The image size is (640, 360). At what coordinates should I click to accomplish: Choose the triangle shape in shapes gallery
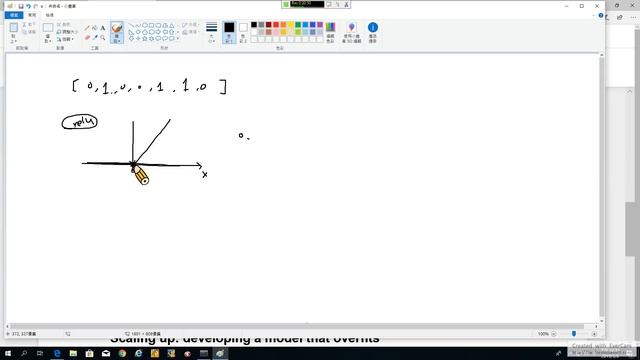tap(171, 25)
